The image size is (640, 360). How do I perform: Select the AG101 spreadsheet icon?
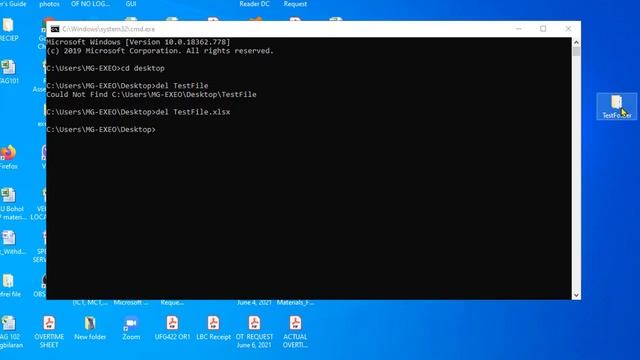9,72
